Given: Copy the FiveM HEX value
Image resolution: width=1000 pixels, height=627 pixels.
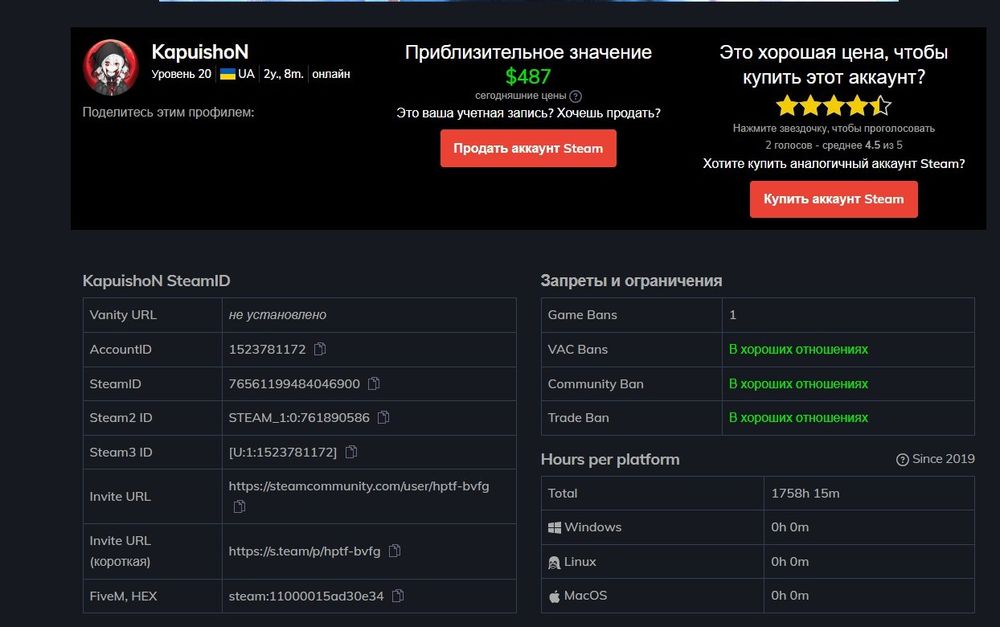Looking at the screenshot, I should coord(398,596).
